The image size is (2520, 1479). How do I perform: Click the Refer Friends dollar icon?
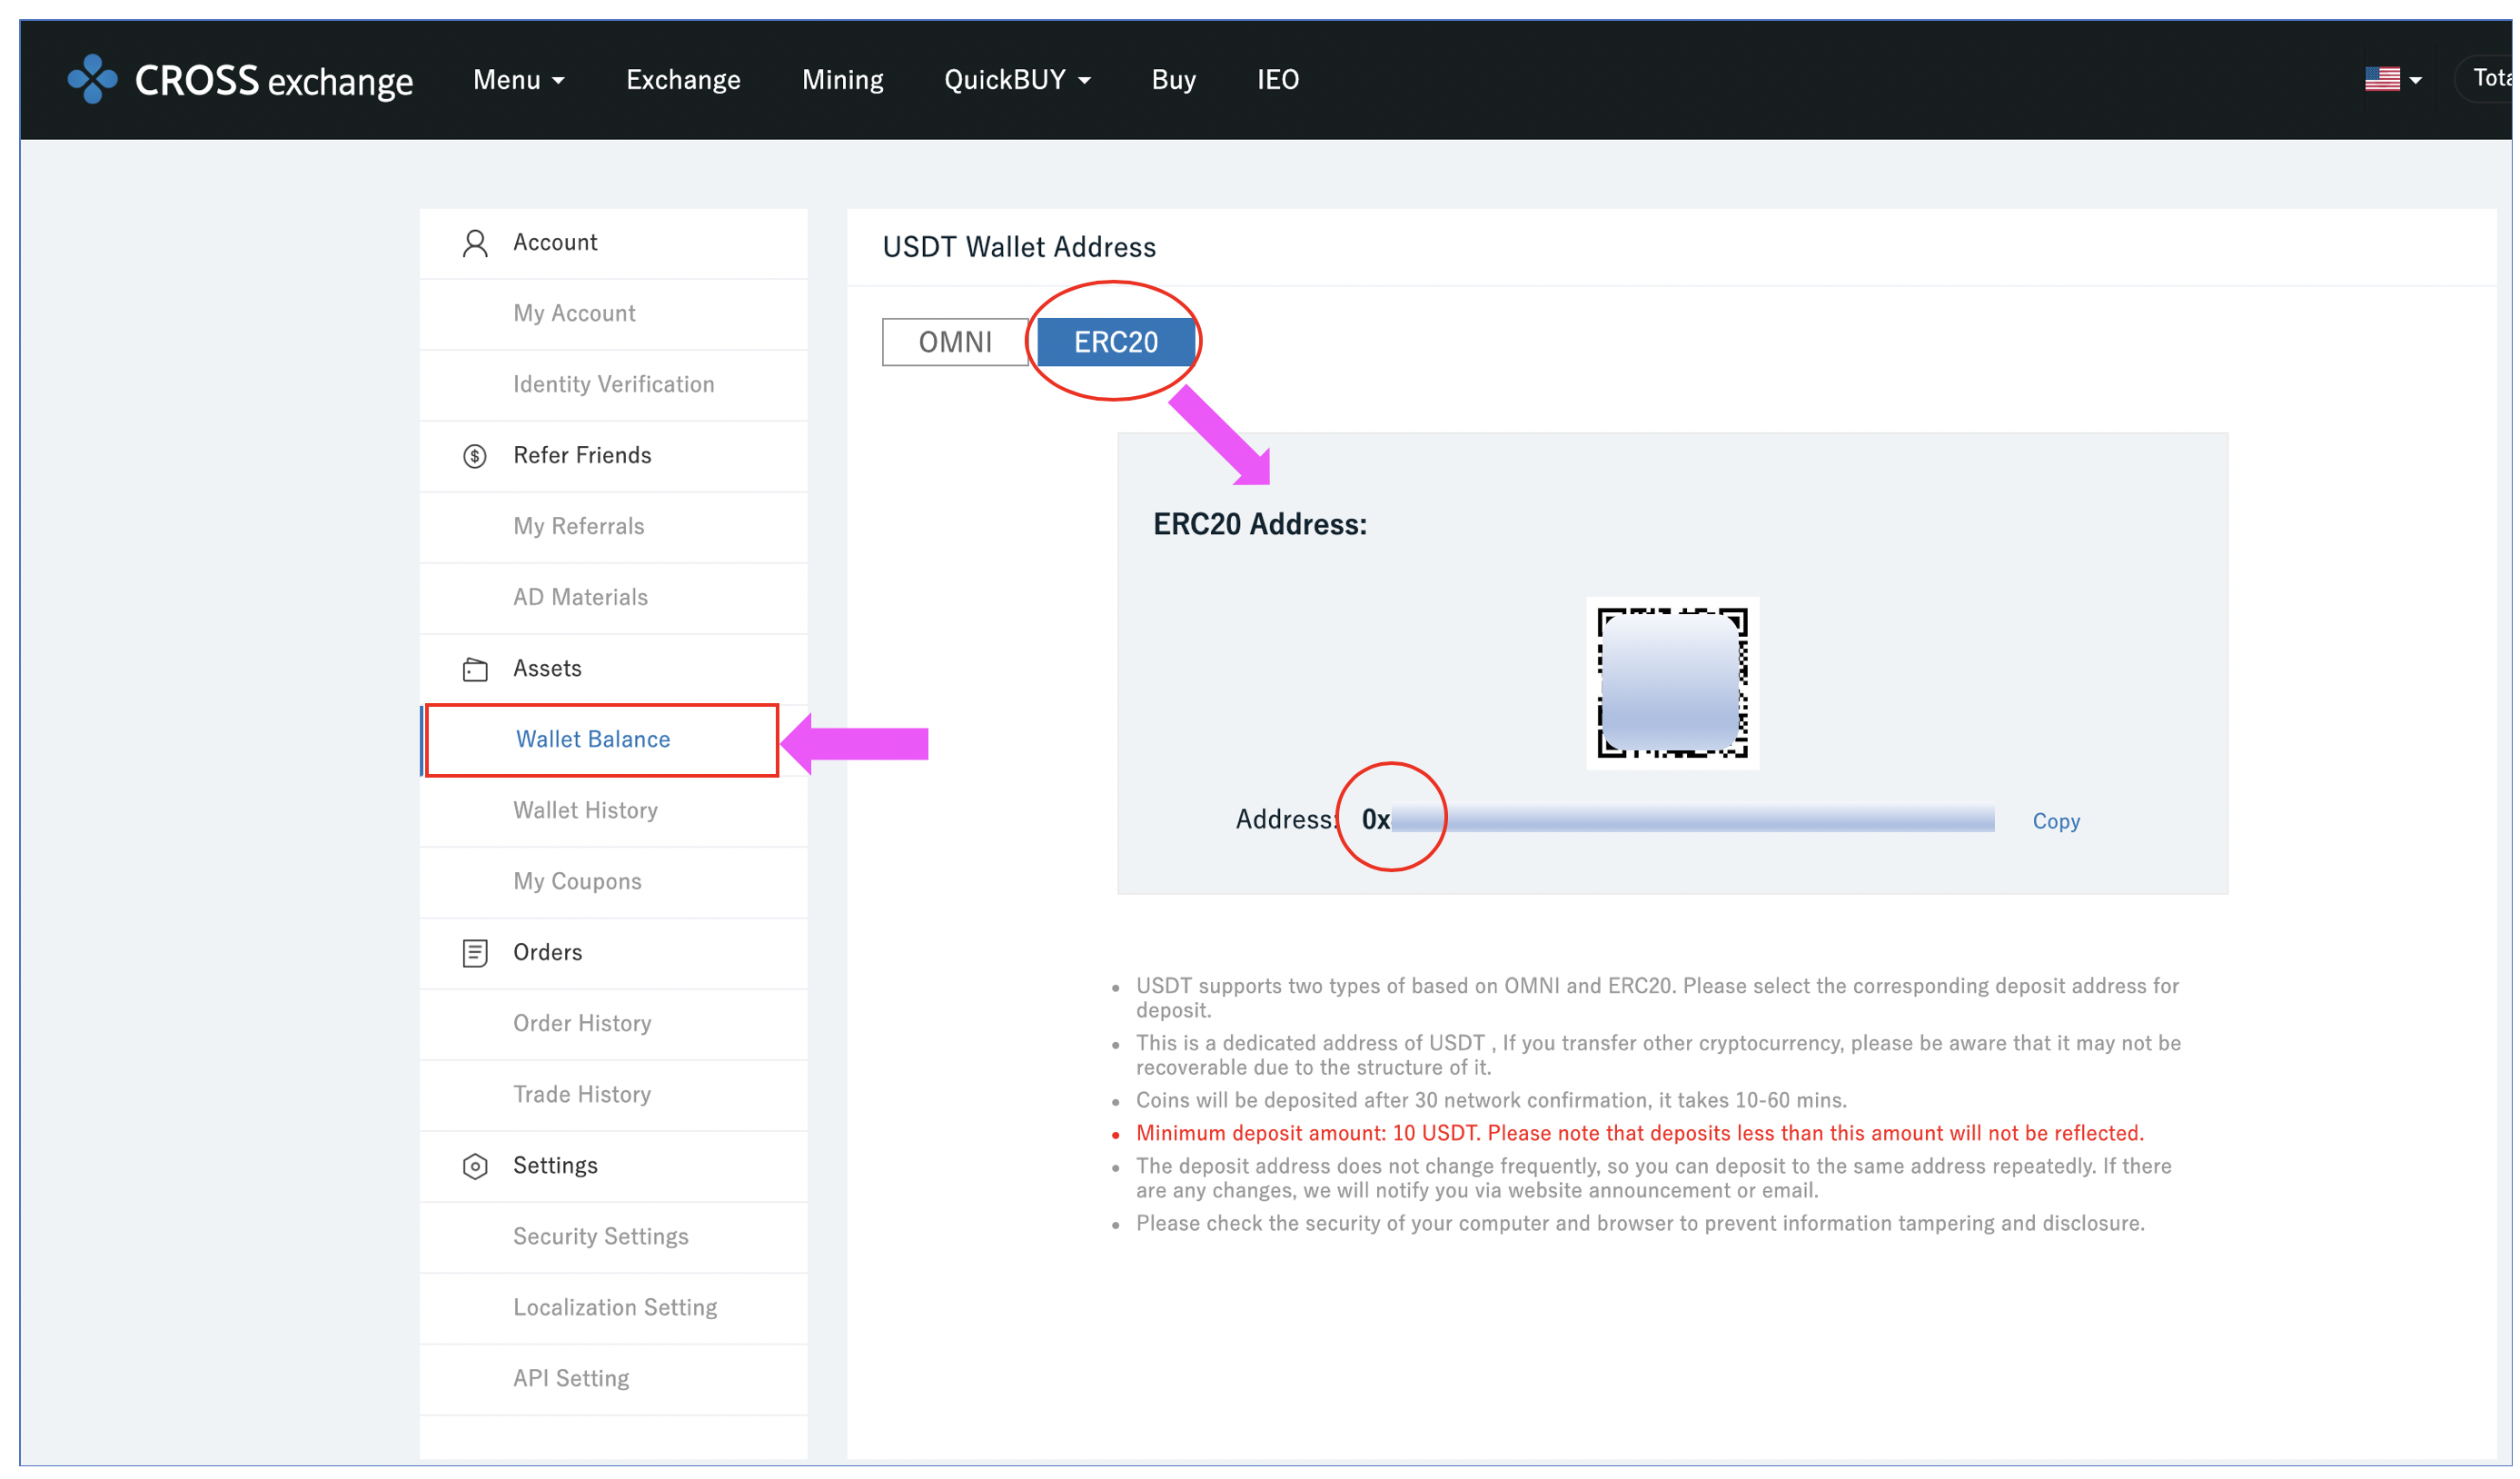(475, 456)
